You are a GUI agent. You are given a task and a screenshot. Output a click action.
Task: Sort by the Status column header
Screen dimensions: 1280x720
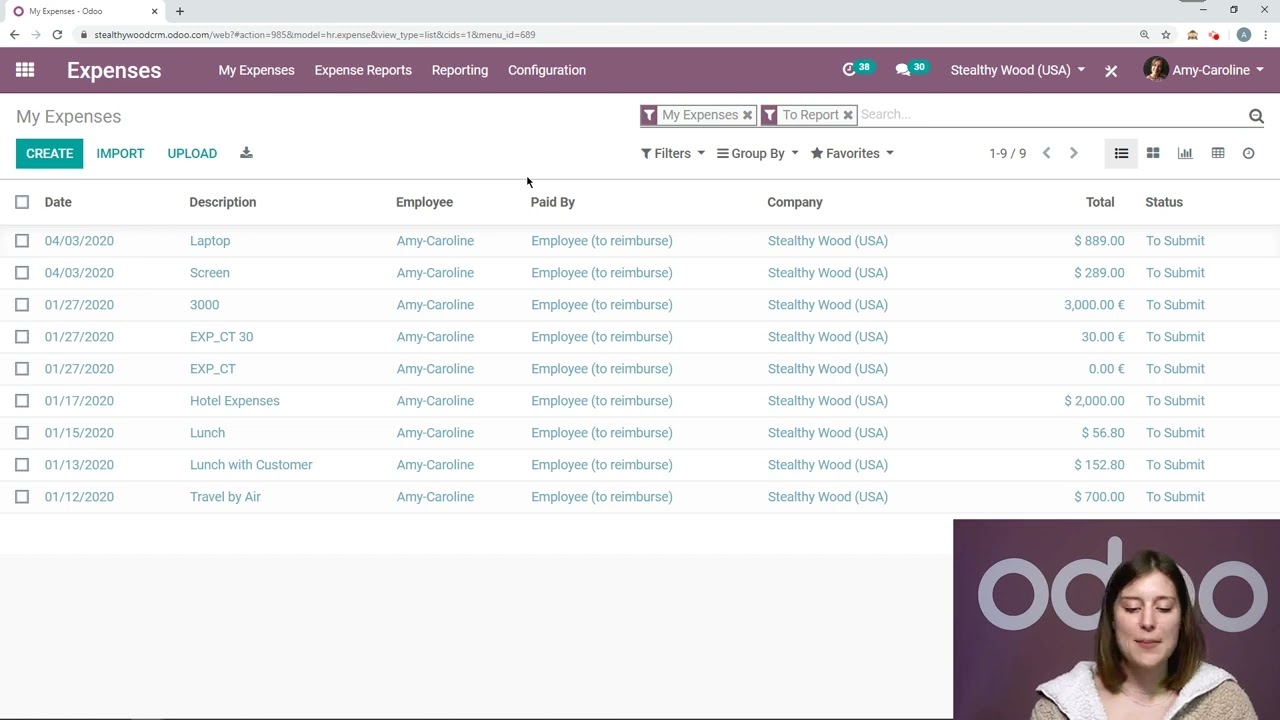click(x=1164, y=202)
